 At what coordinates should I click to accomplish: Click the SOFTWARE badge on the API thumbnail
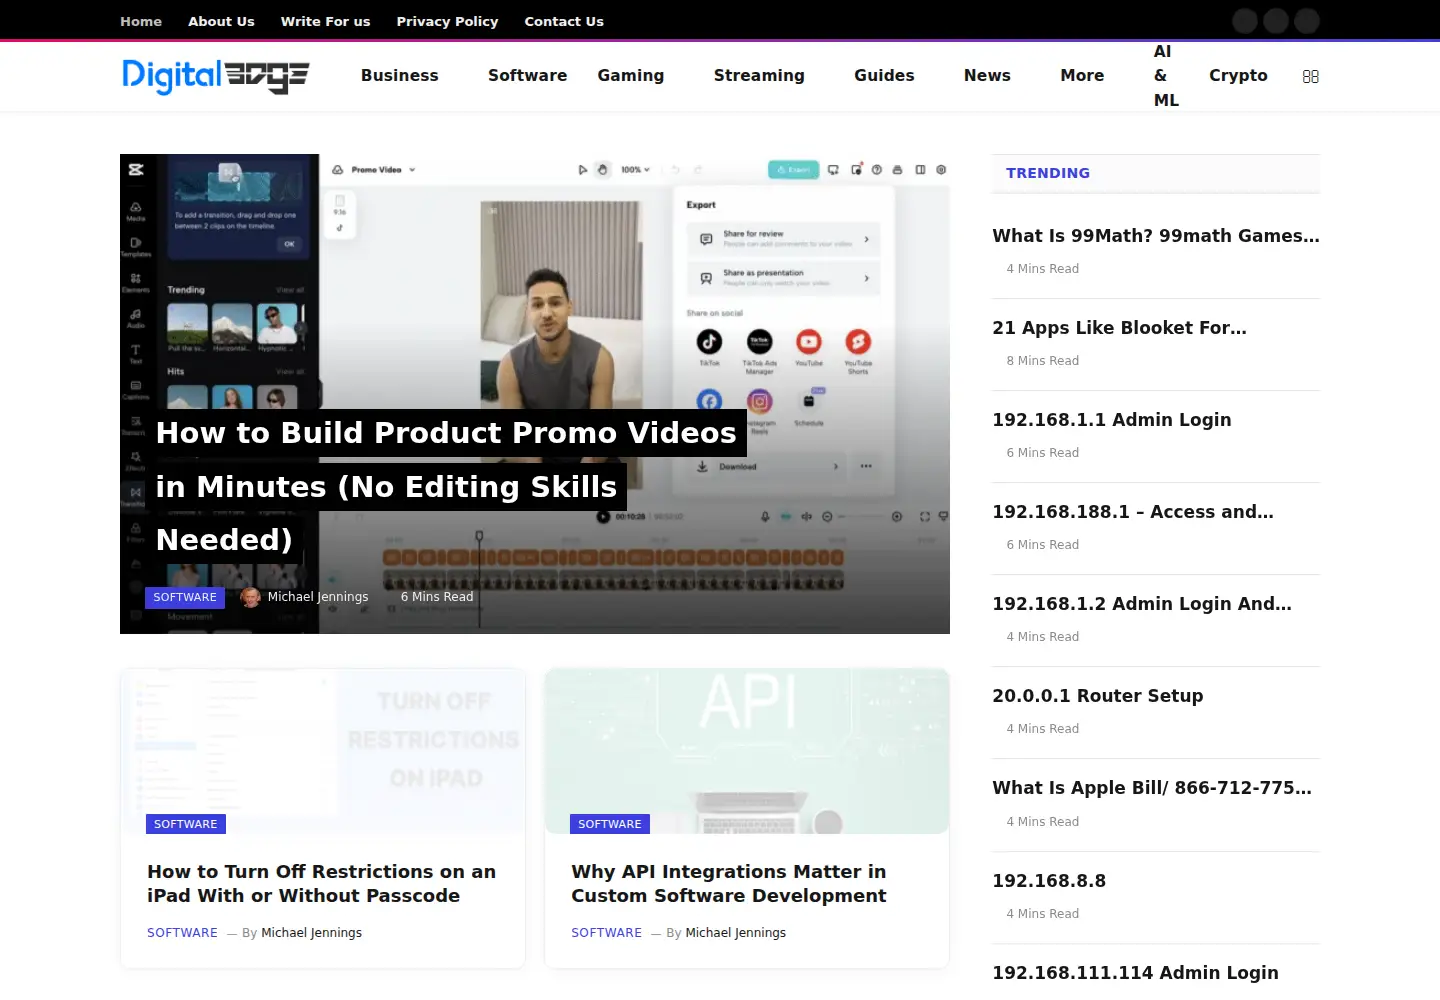tap(610, 824)
